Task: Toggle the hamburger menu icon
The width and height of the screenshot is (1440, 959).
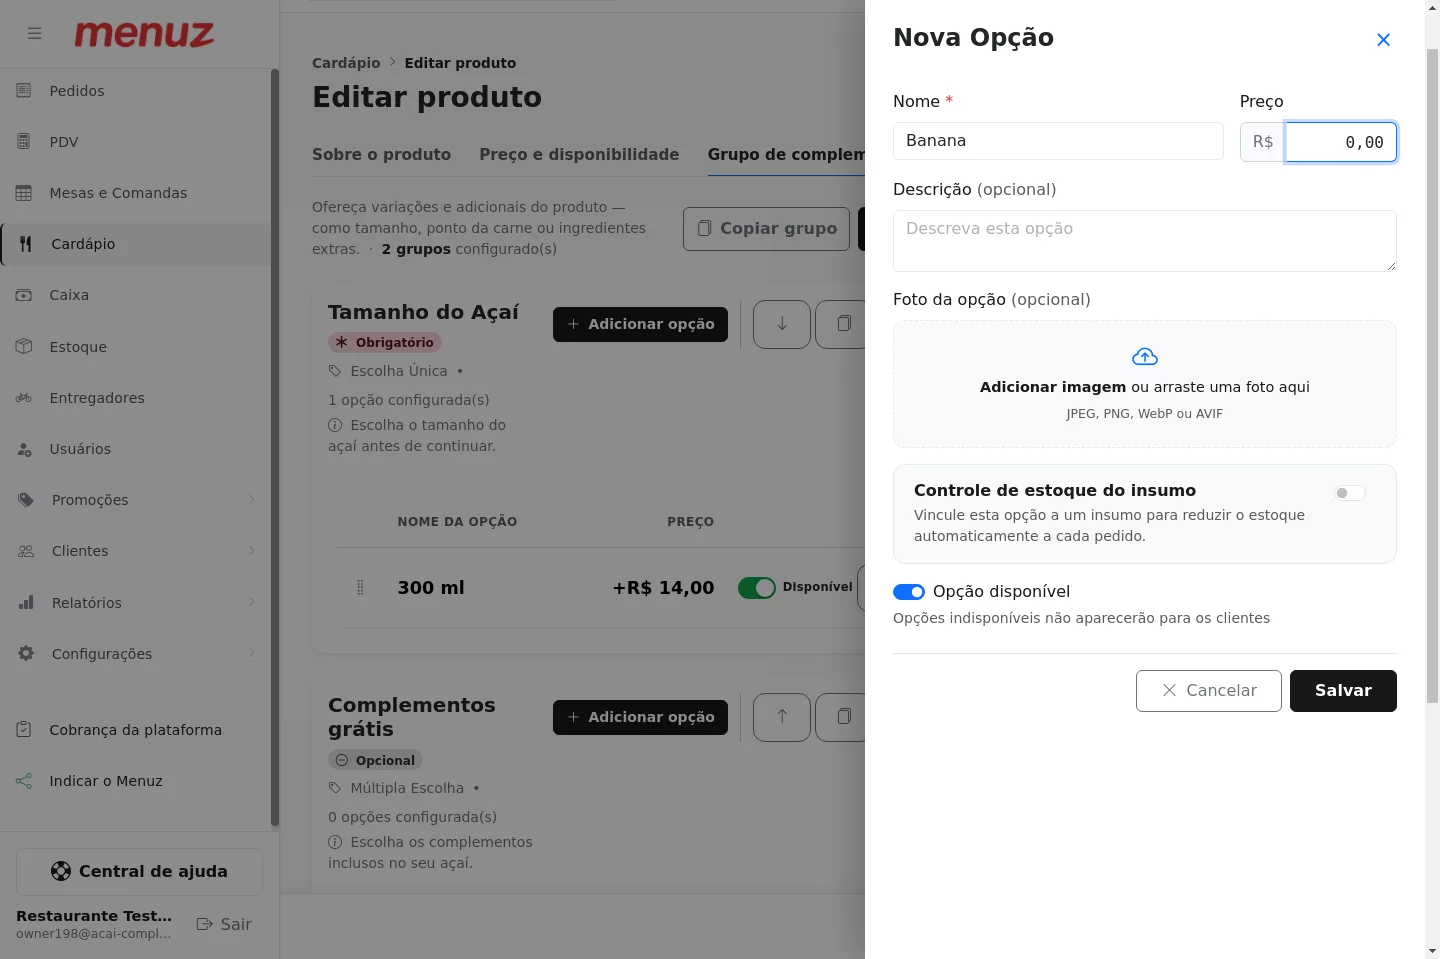Action: point(35,34)
